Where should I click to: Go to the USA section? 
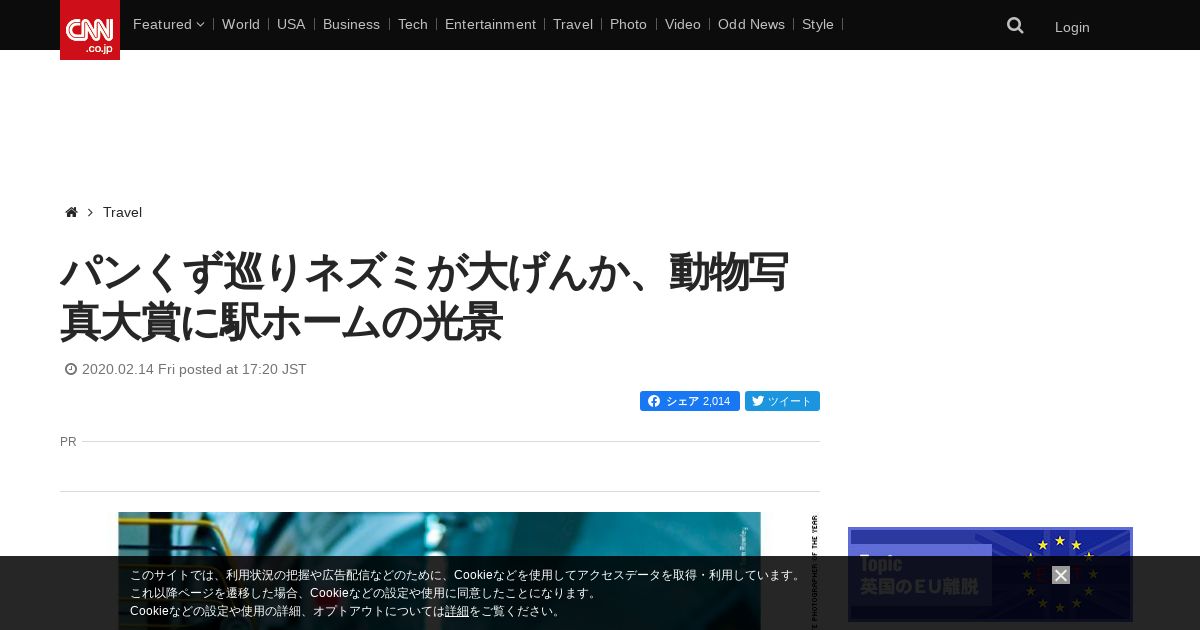291,24
